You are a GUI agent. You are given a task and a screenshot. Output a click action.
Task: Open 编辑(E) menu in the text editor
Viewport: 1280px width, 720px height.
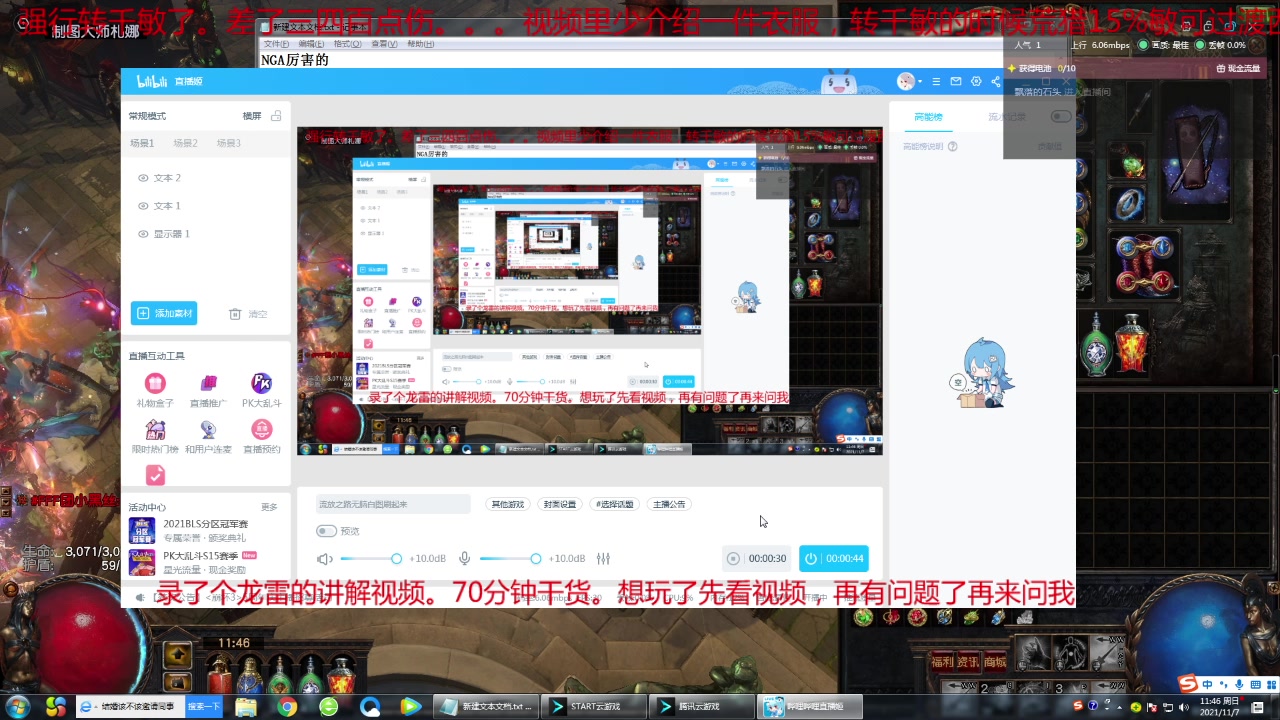[x=311, y=44]
